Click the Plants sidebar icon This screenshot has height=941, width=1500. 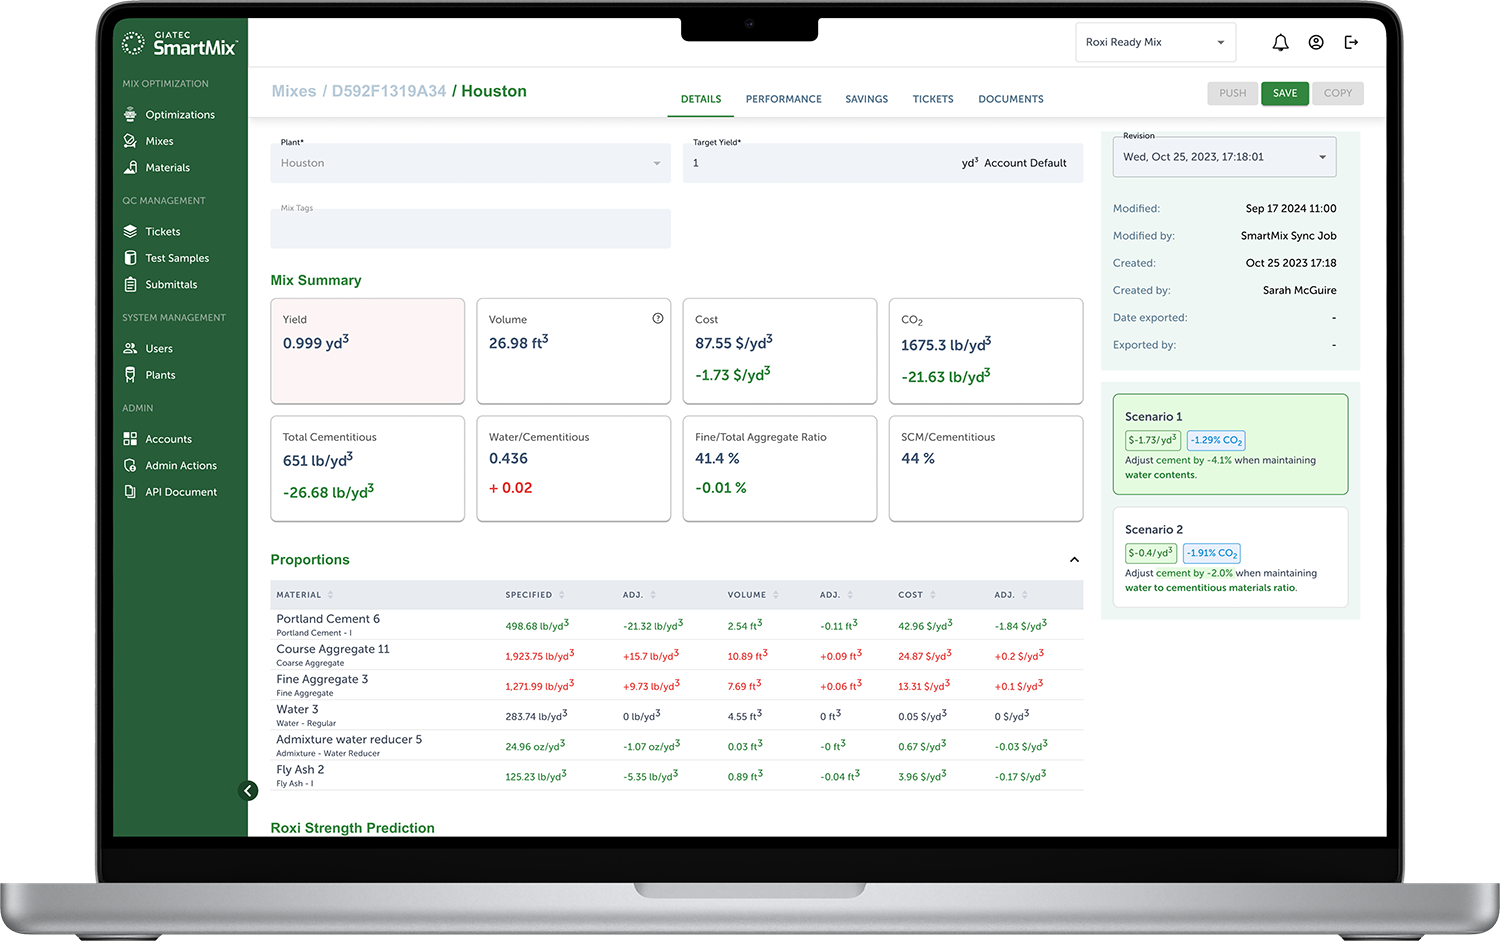130,375
